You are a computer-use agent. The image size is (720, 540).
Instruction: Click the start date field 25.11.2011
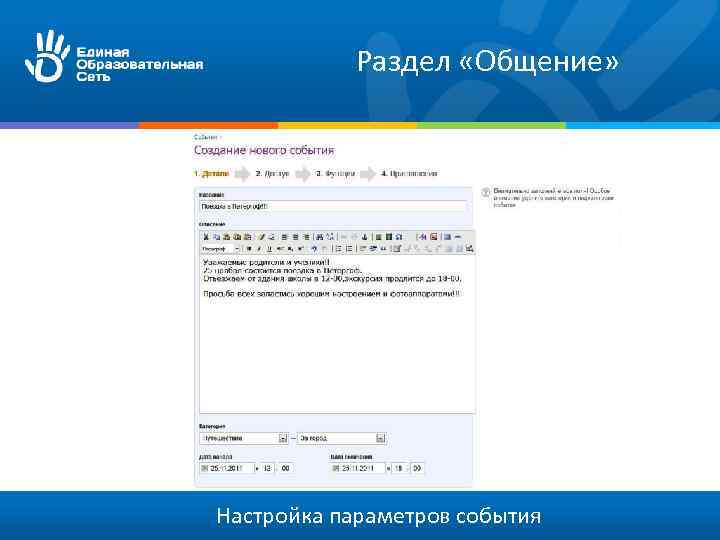227,468
